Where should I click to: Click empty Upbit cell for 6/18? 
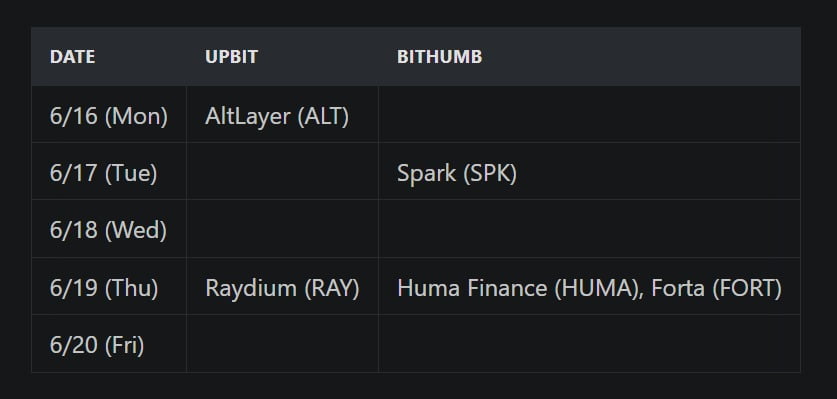282,230
